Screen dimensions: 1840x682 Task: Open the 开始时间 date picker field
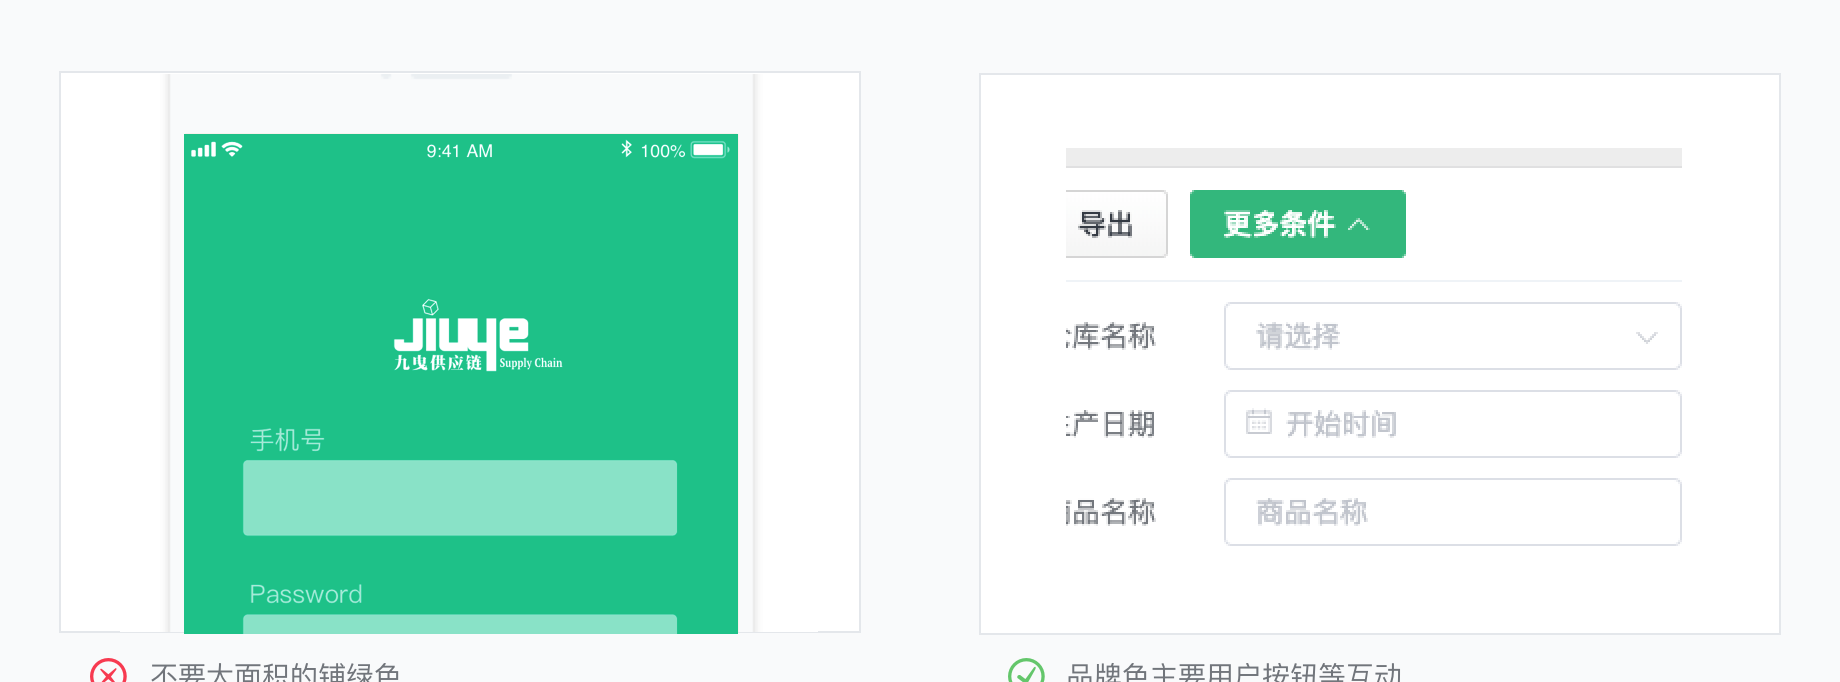(x=1452, y=424)
